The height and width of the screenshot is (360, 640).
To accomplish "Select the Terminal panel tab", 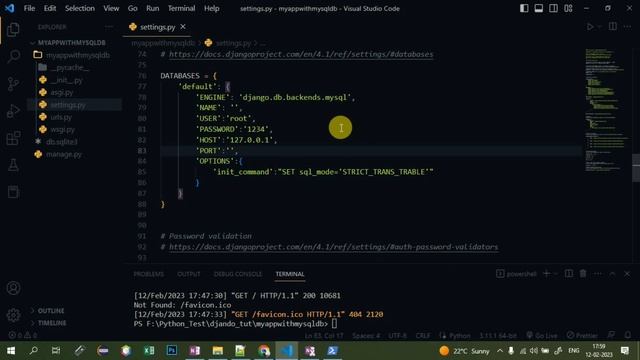I will pyautogui.click(x=290, y=274).
